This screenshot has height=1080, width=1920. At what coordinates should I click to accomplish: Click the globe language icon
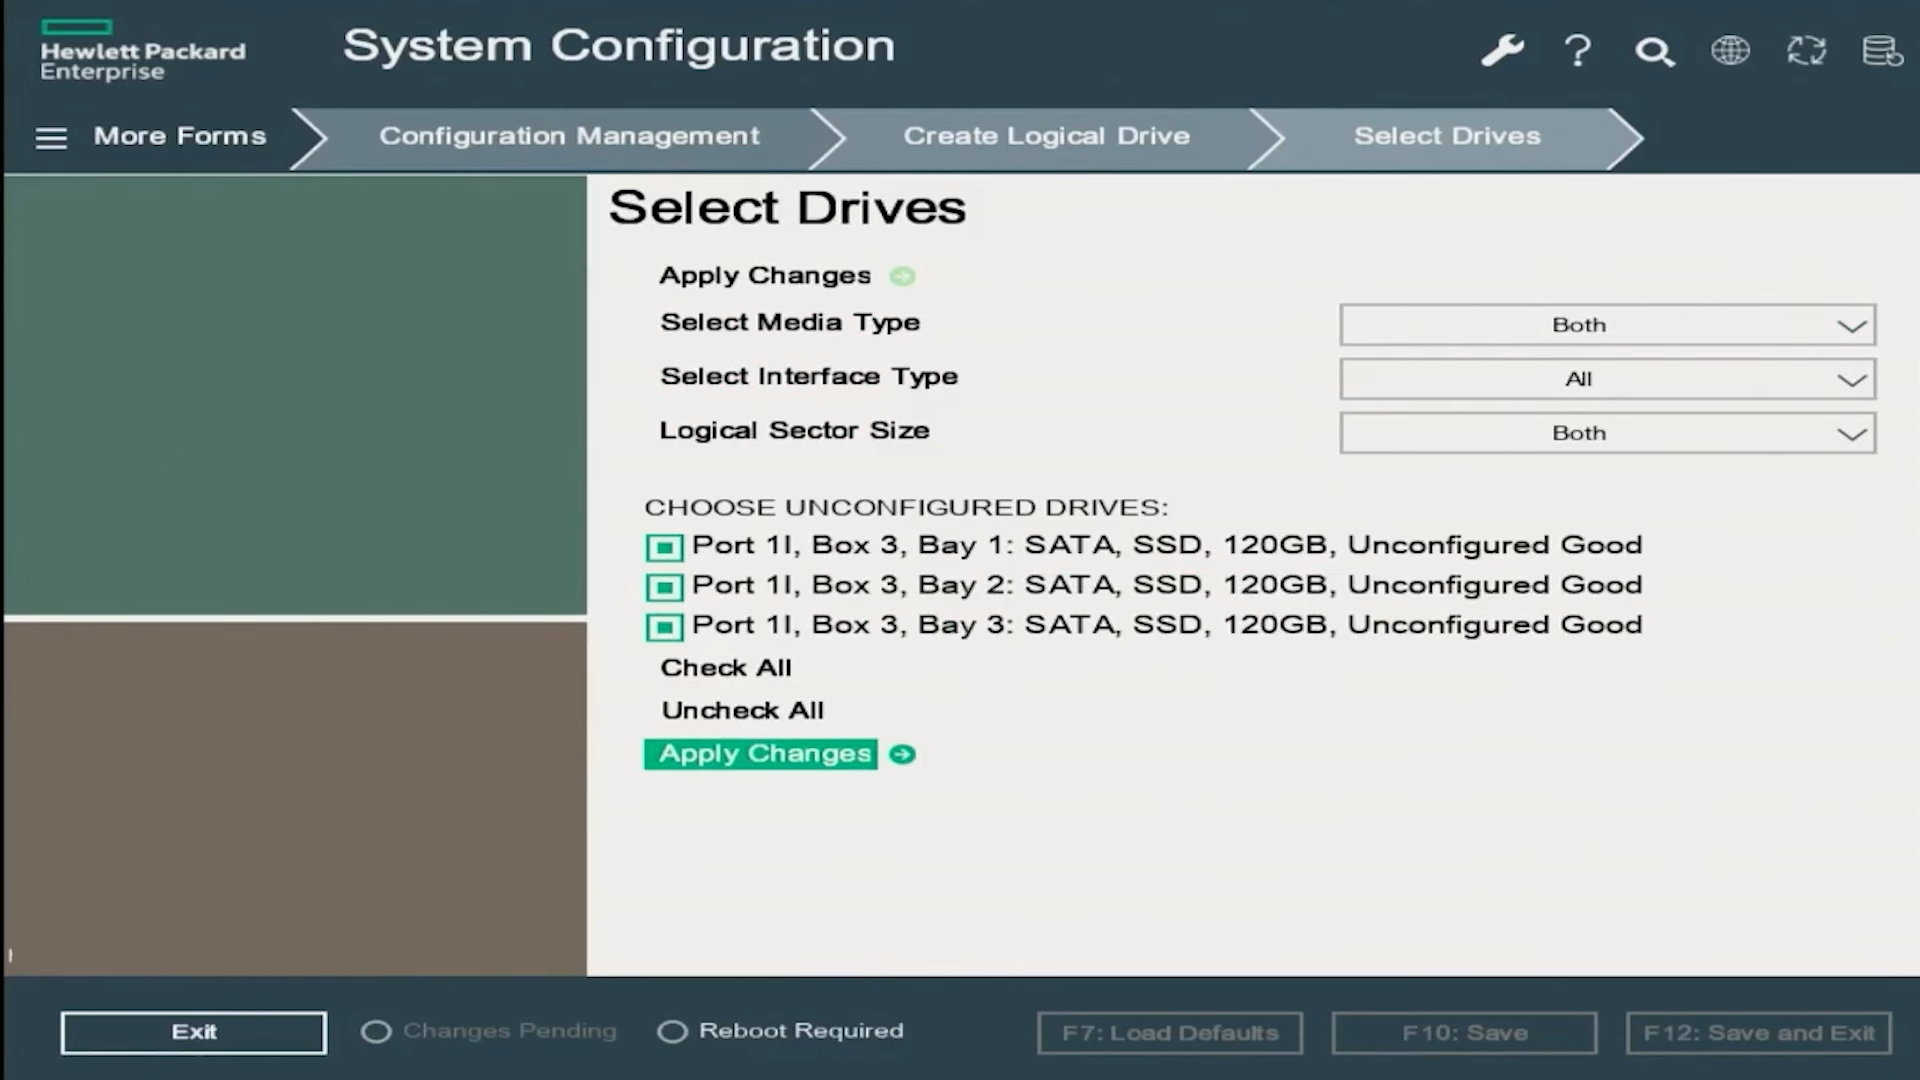pyautogui.click(x=1730, y=50)
